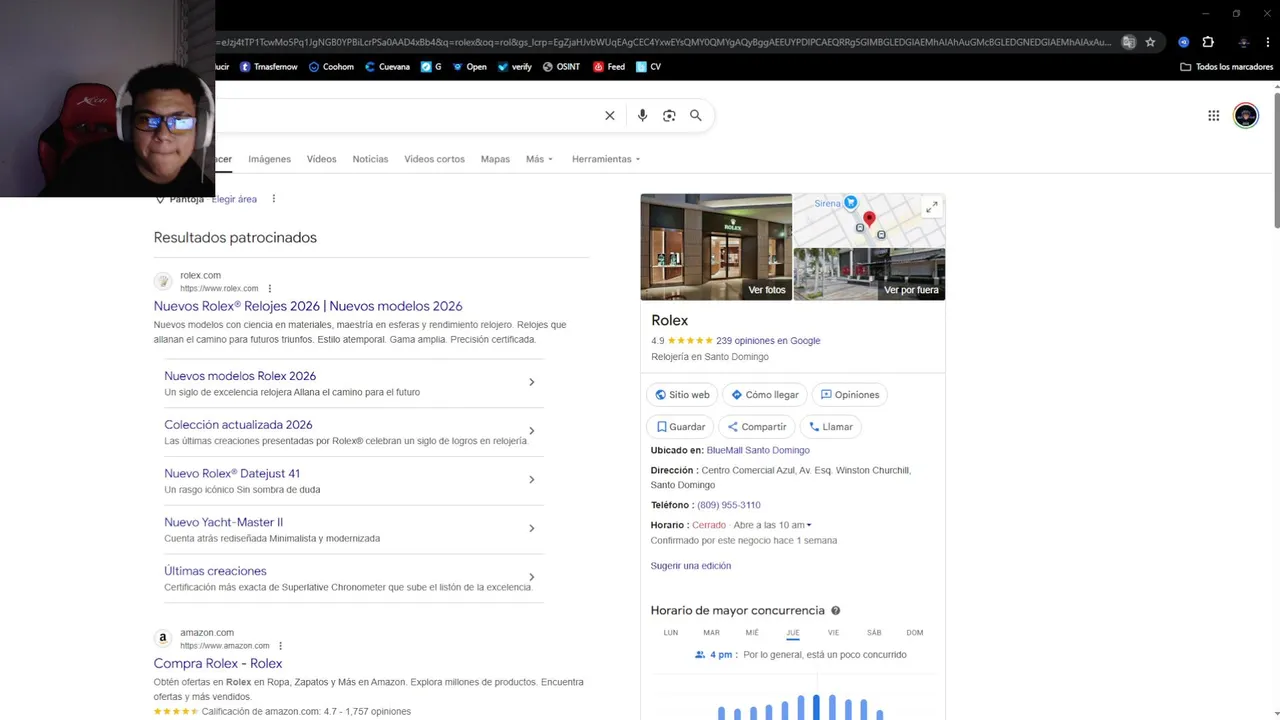Viewport: 1280px width, 720px height.
Task: Open Compra Rolex - Rolex Amazon link
Action: 218,663
